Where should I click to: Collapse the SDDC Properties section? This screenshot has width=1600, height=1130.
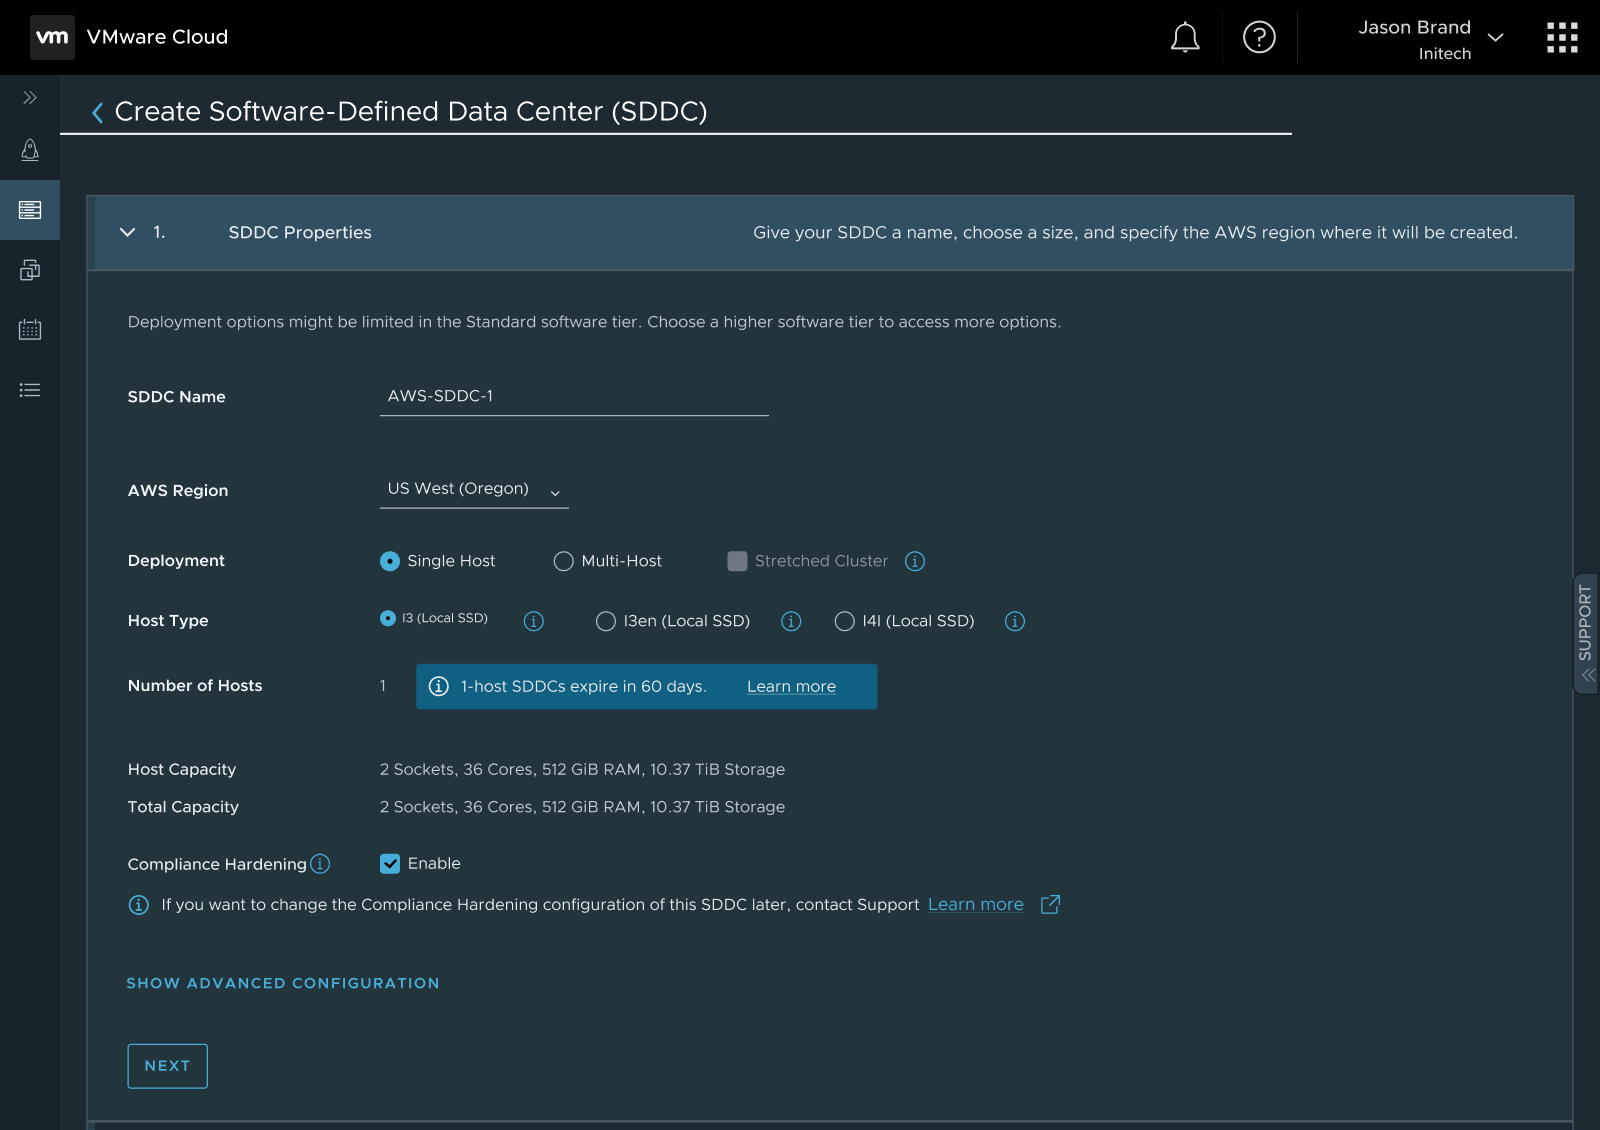[127, 232]
